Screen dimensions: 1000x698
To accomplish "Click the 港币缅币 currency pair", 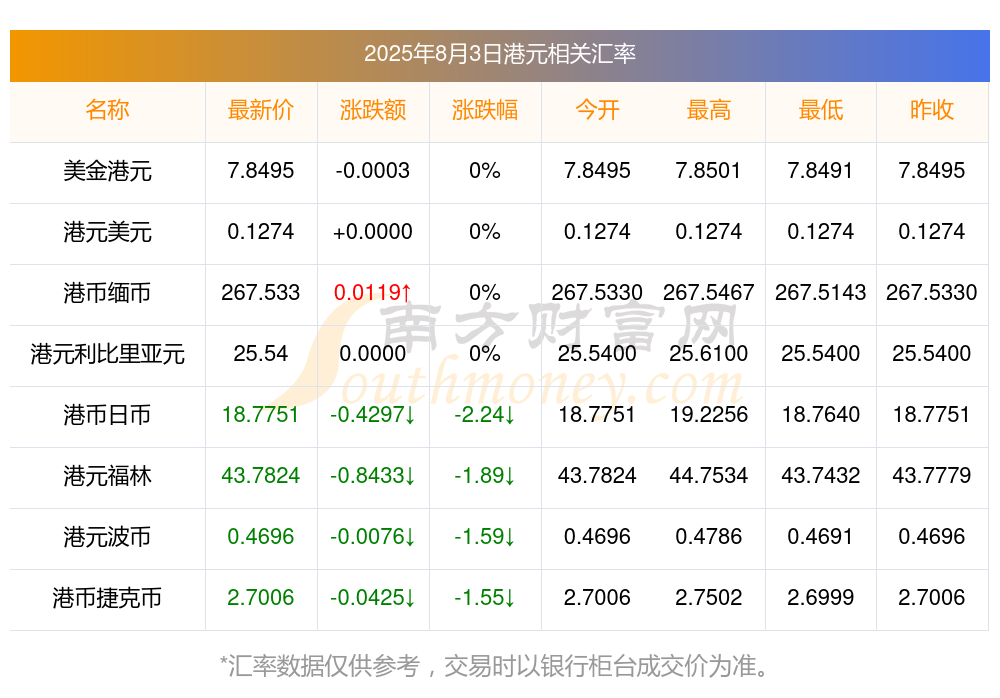I will point(107,293).
